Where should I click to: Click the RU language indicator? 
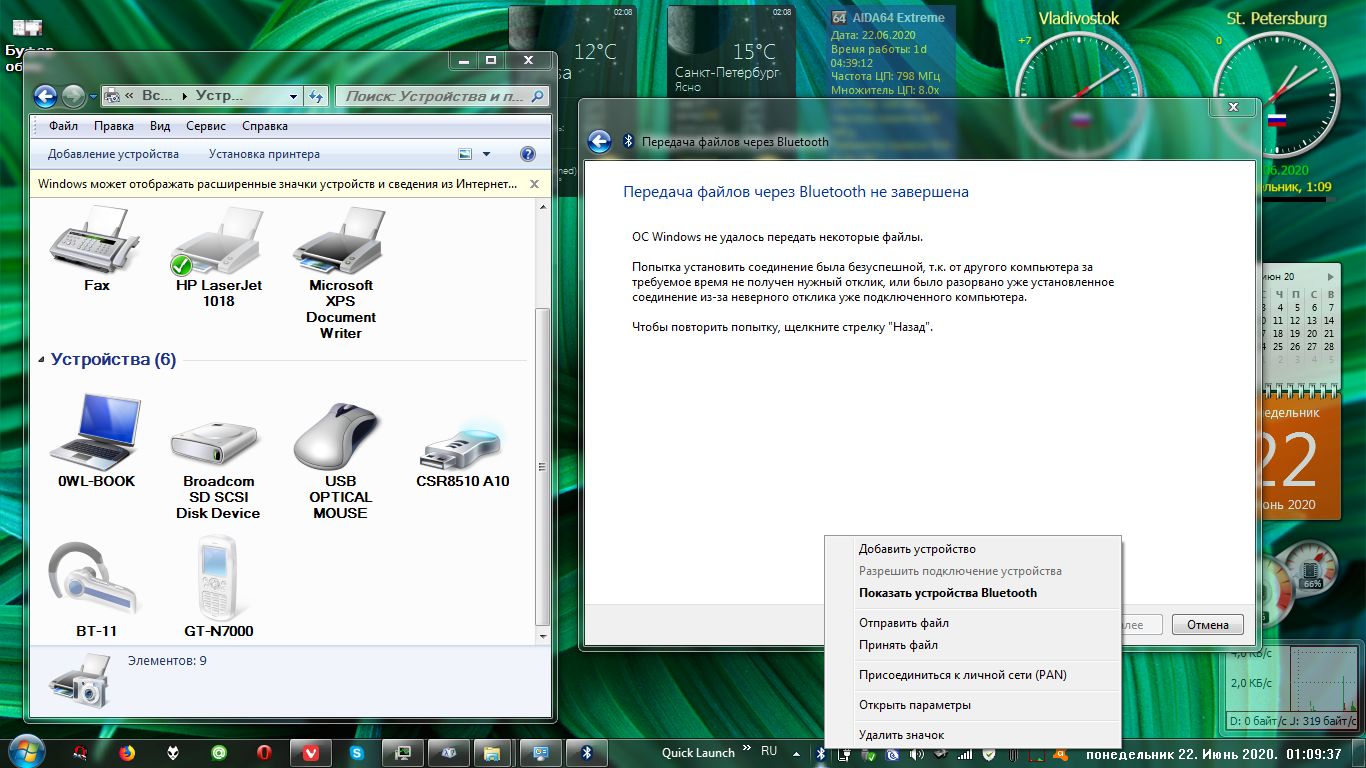[x=769, y=751]
